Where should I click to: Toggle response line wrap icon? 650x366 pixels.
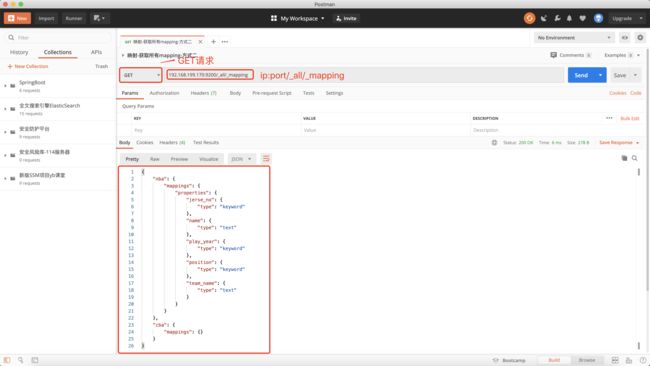[x=266, y=159]
